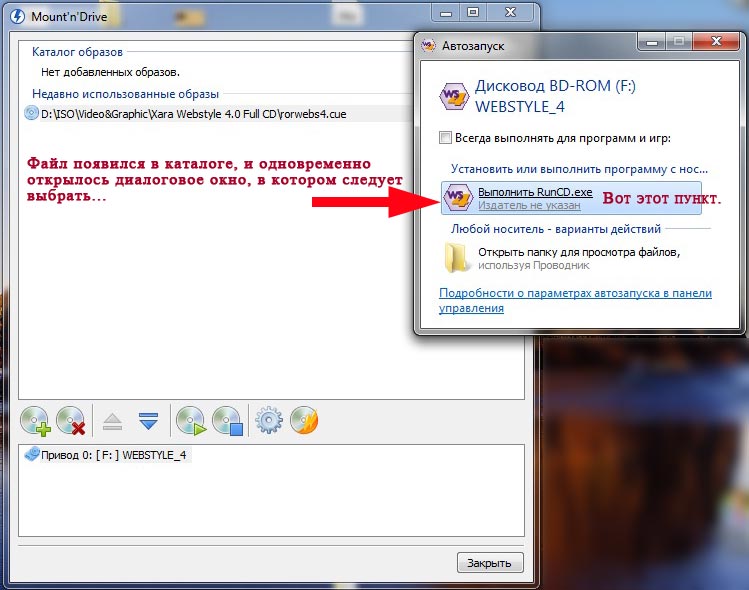Maximize the Mount'n'Drive window
This screenshot has width=749, height=590.
tap(473, 13)
